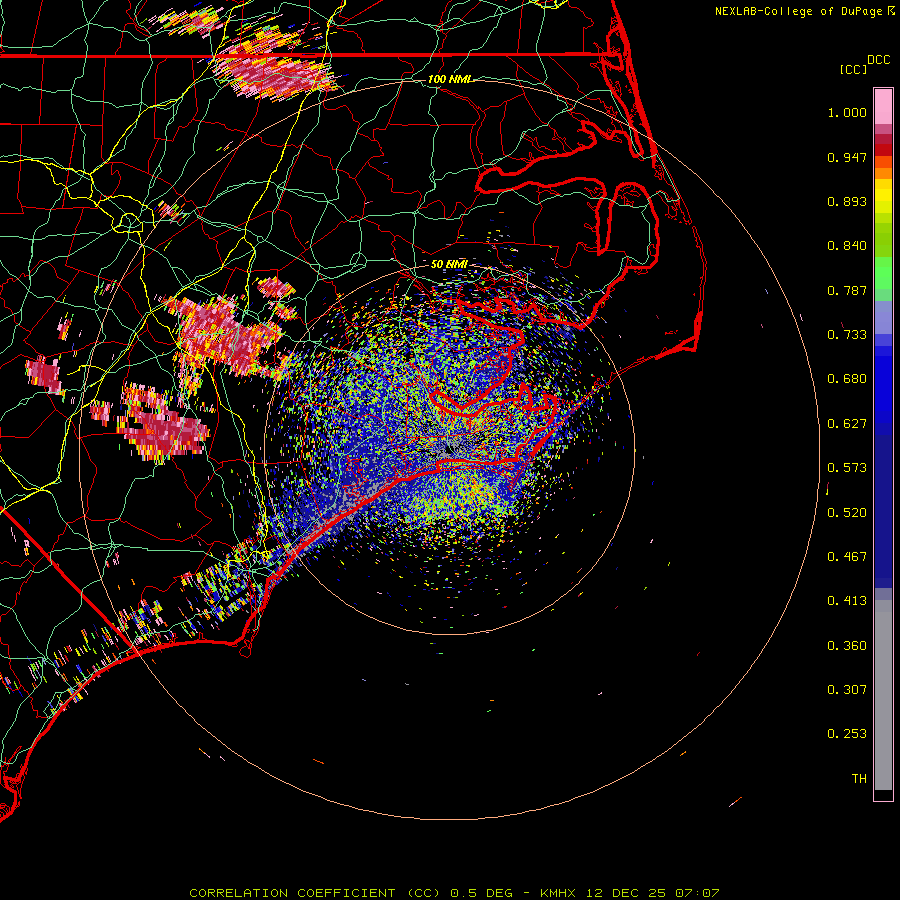Click the 0.893 legend value

tap(847, 201)
